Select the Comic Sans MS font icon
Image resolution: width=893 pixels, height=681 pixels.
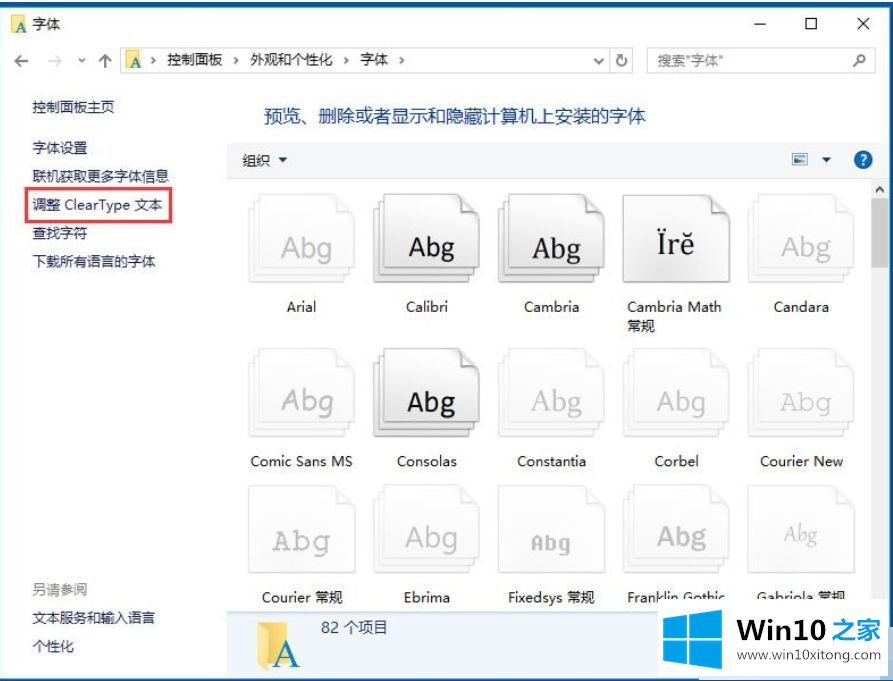click(x=301, y=393)
